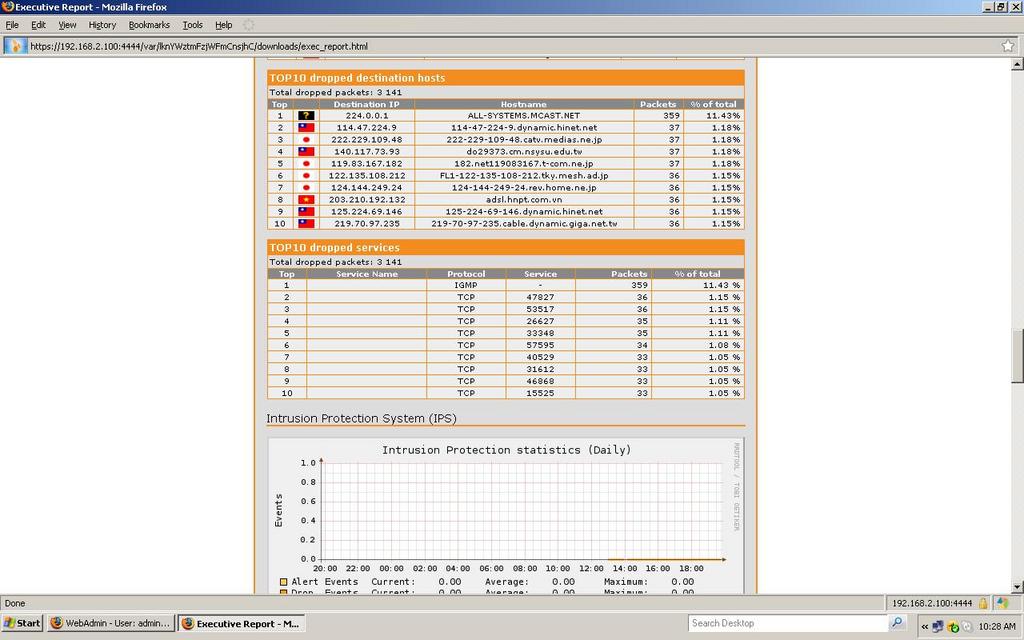1024x640 pixels.
Task: Click hostname 114-47-224-9.dynamic.hinet.net
Action: pyautogui.click(x=524, y=127)
